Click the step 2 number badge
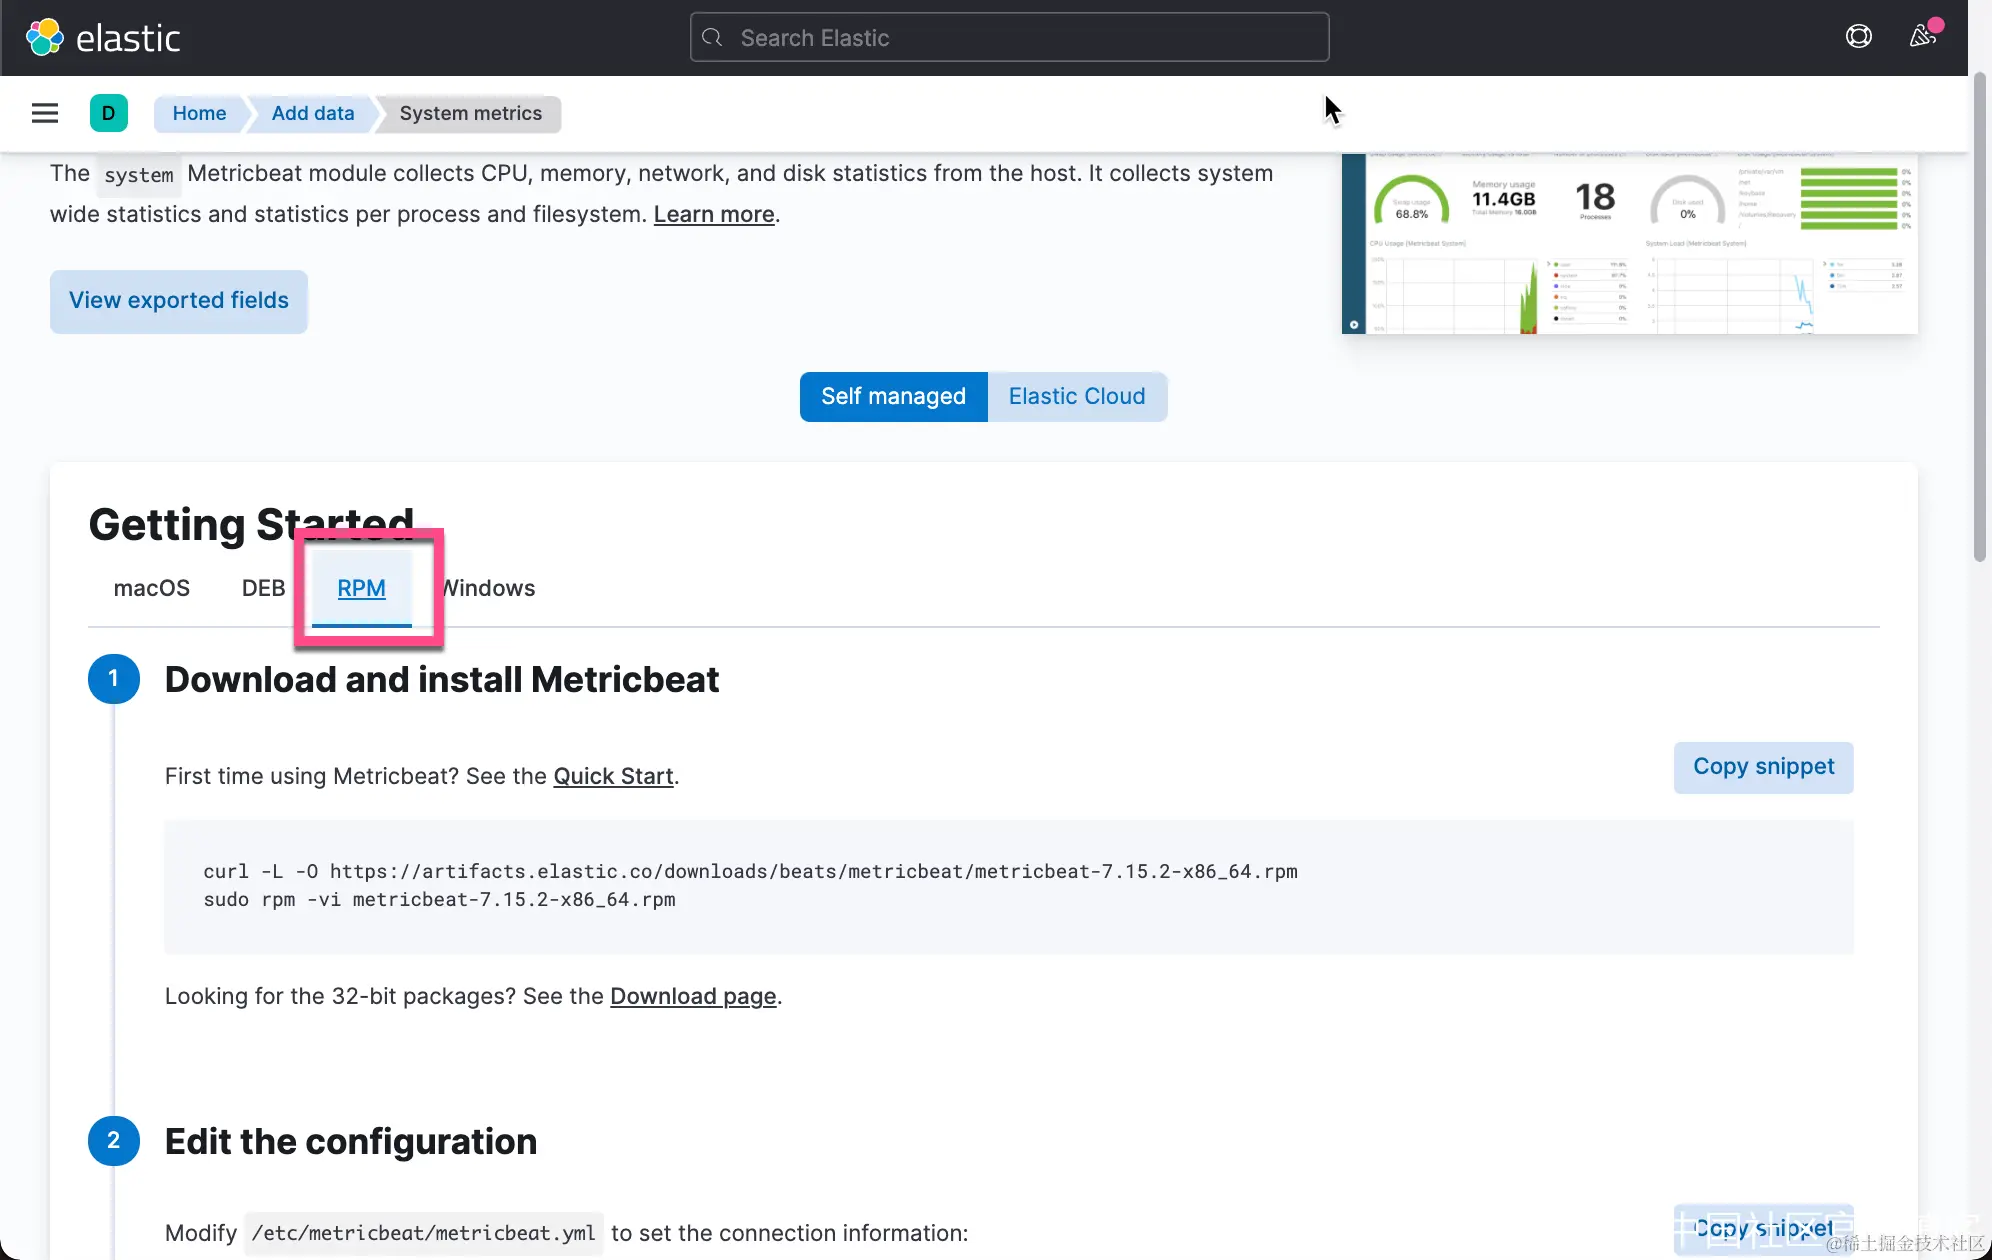This screenshot has height=1260, width=1992. (113, 1141)
